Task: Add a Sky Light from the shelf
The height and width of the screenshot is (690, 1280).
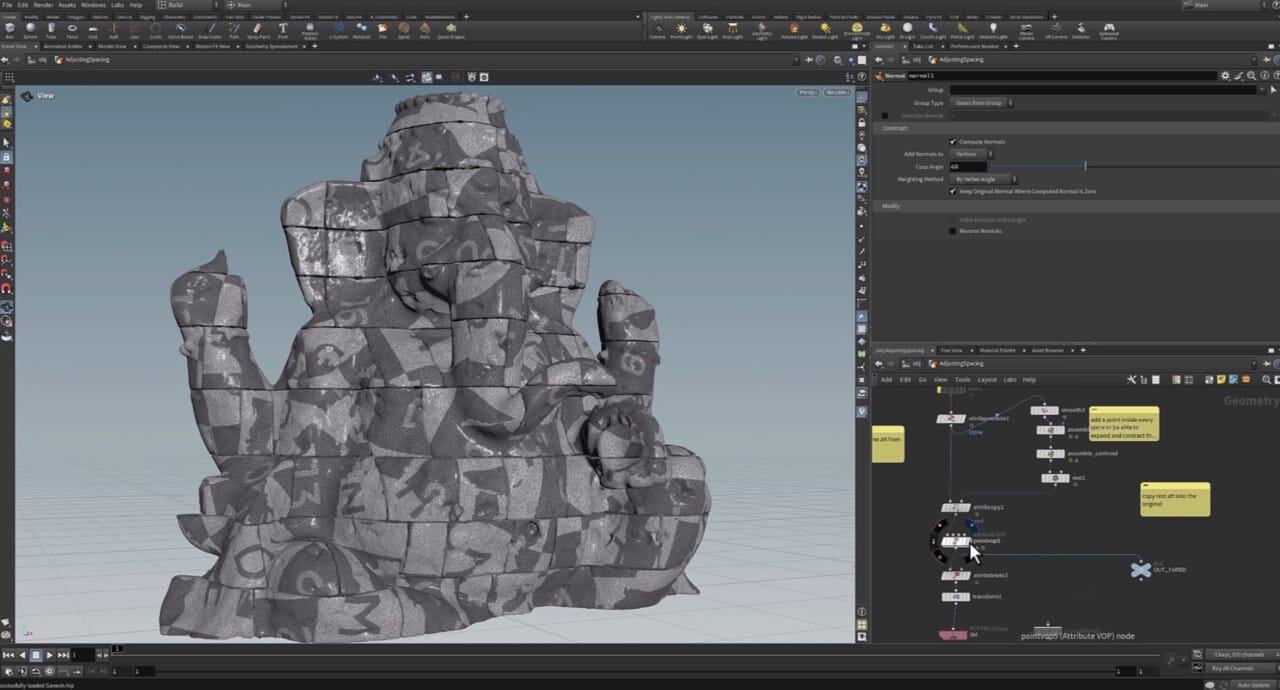Action: coord(885,30)
